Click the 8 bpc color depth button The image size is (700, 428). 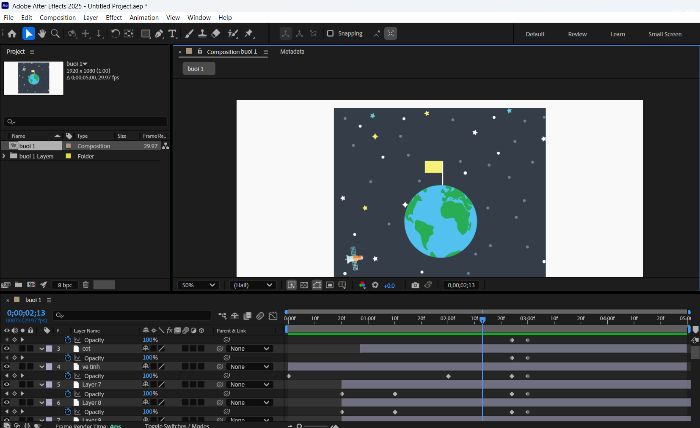pos(65,285)
